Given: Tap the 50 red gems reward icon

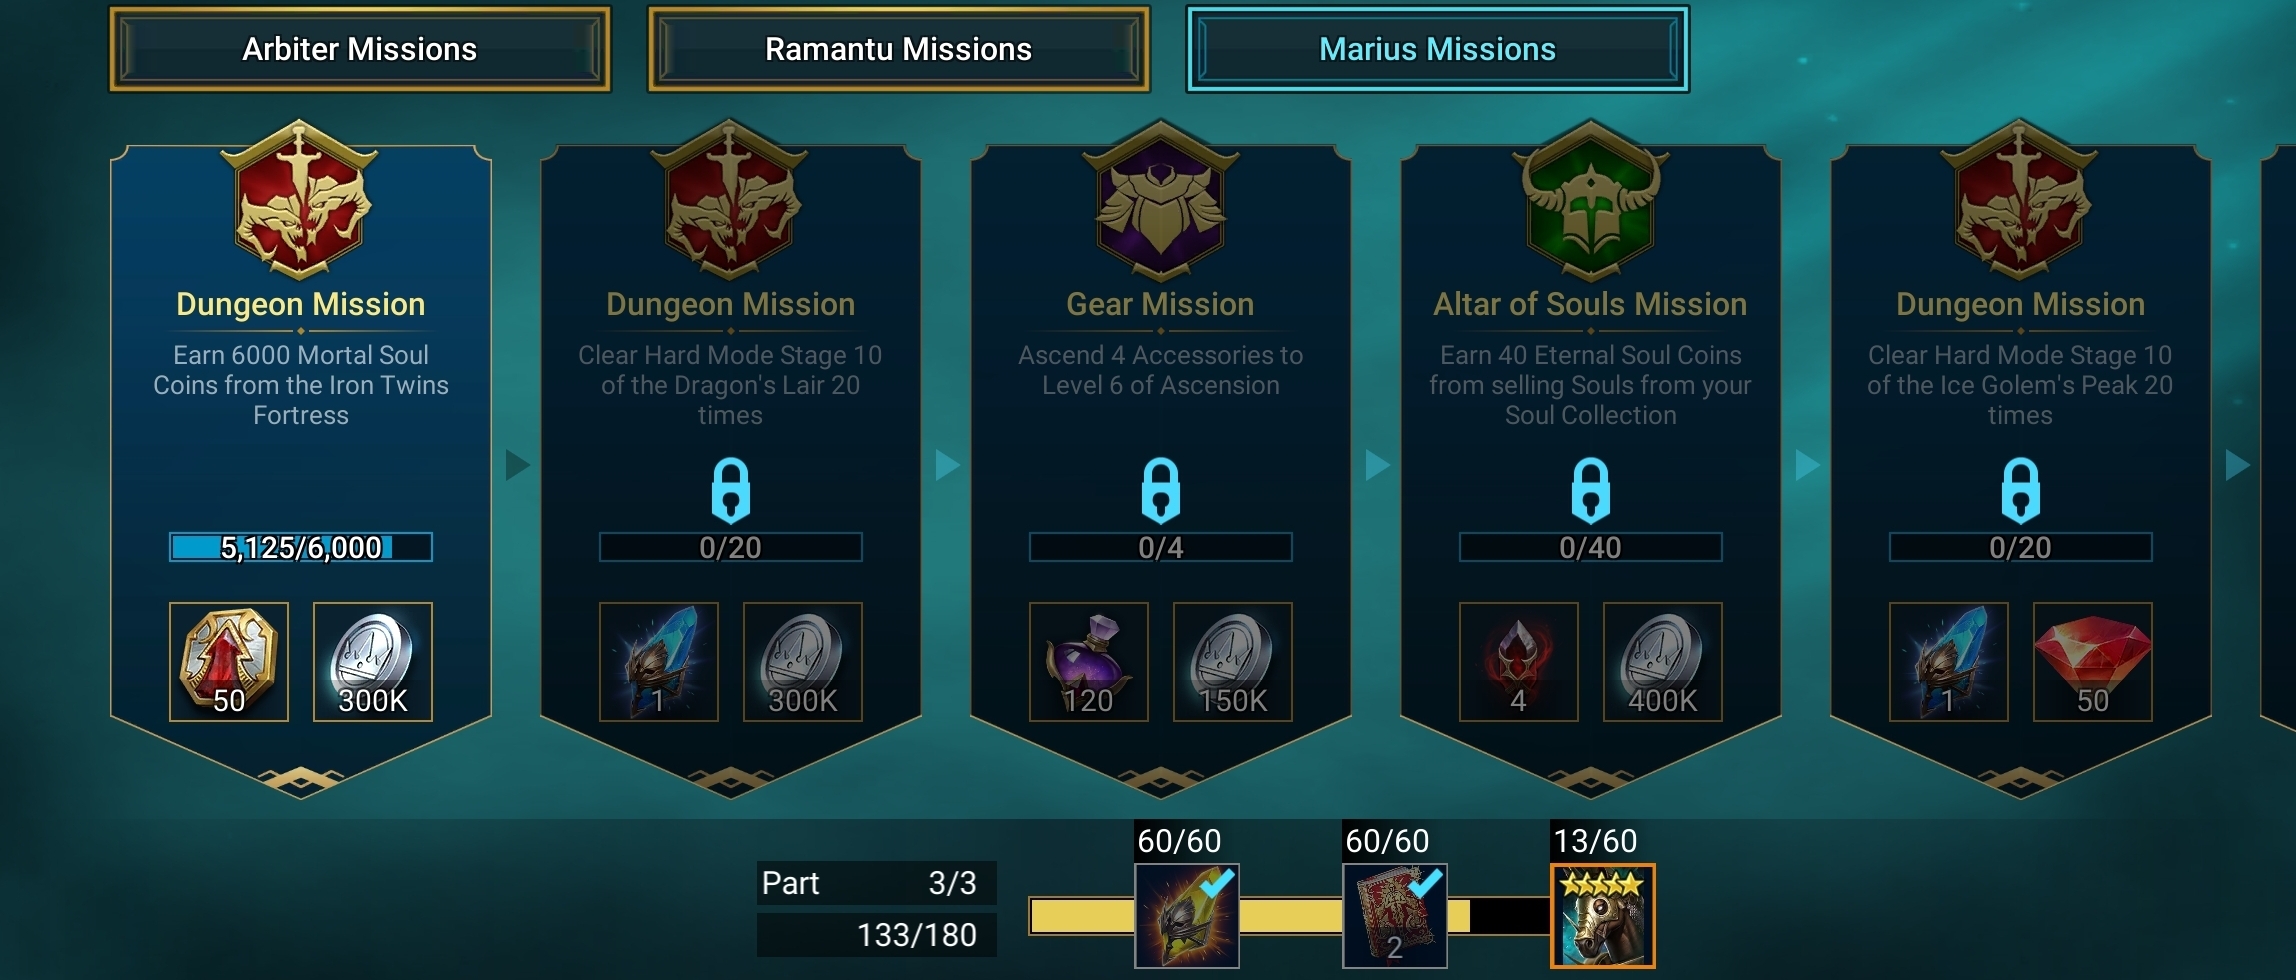Looking at the screenshot, I should 2093,661.
